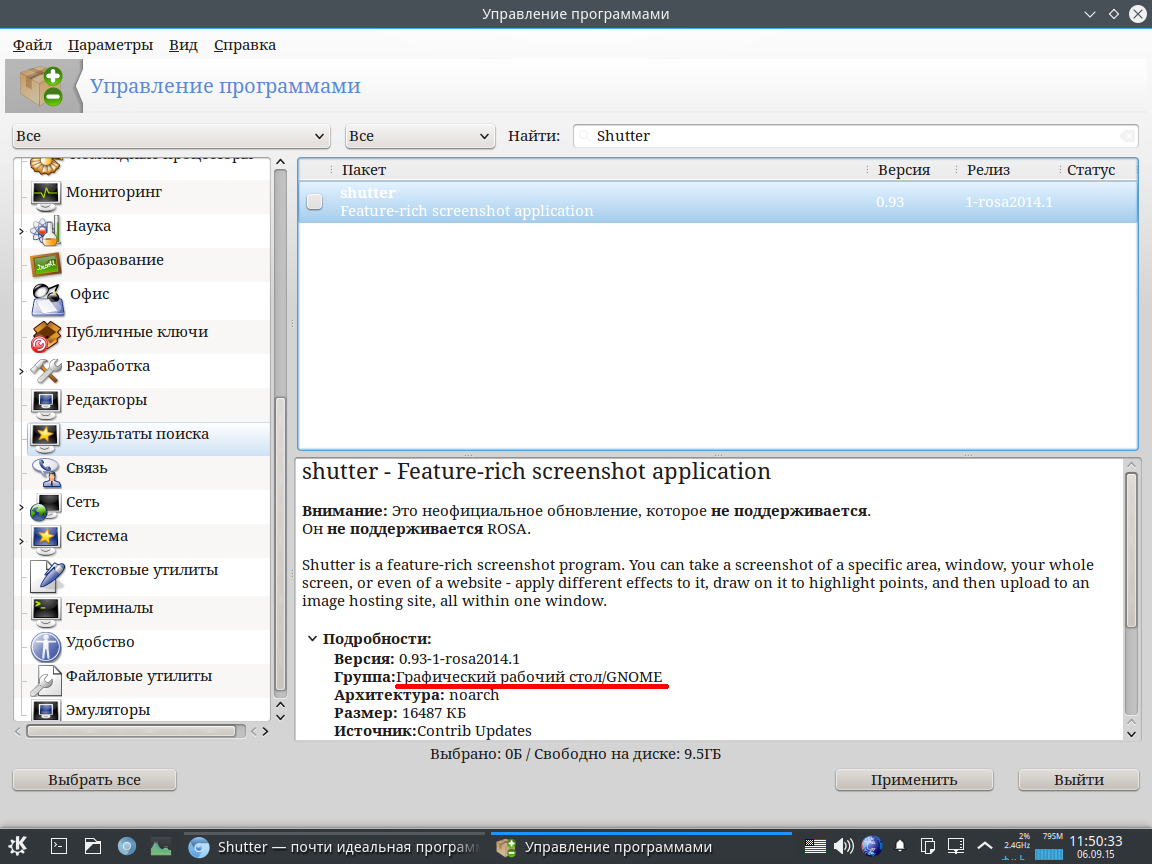The image size is (1152, 864).
Task: Click the Удобство accessibility icon
Action: pyautogui.click(x=46, y=645)
